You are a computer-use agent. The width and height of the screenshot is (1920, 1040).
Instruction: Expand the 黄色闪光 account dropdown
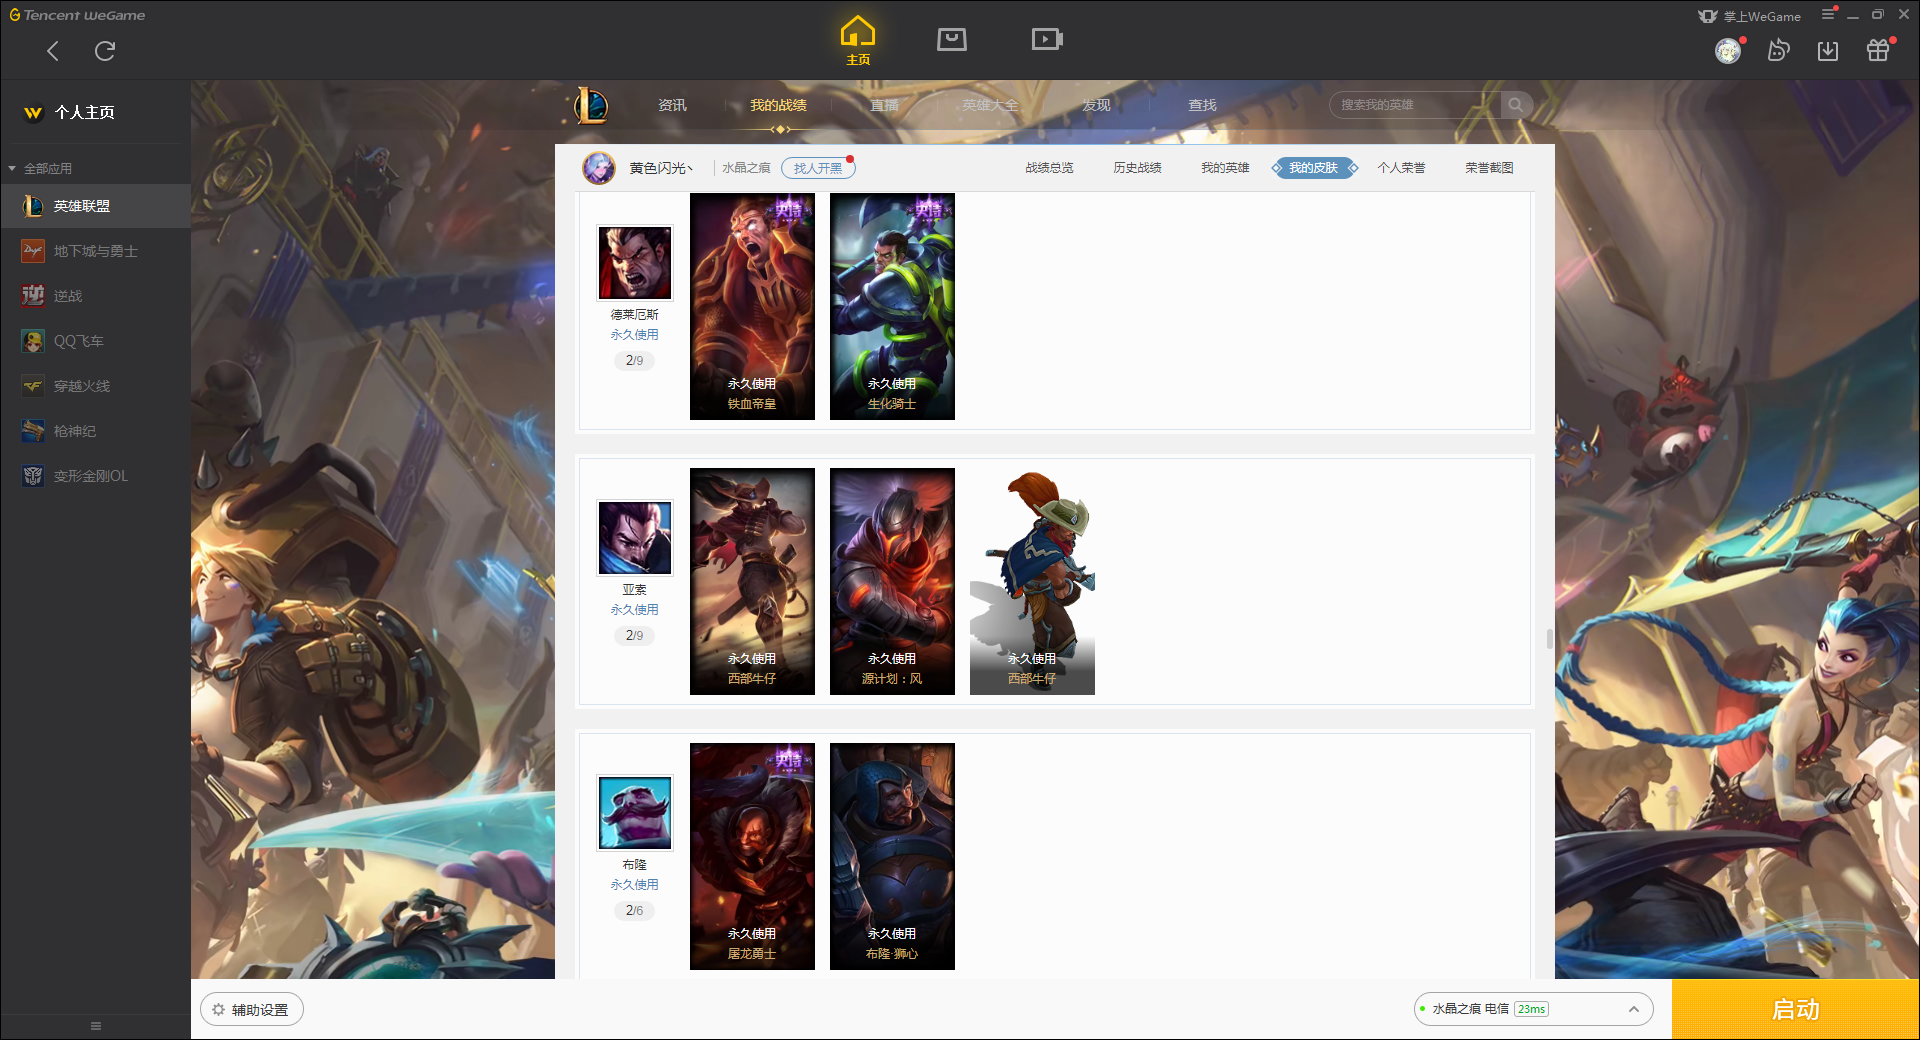click(690, 168)
